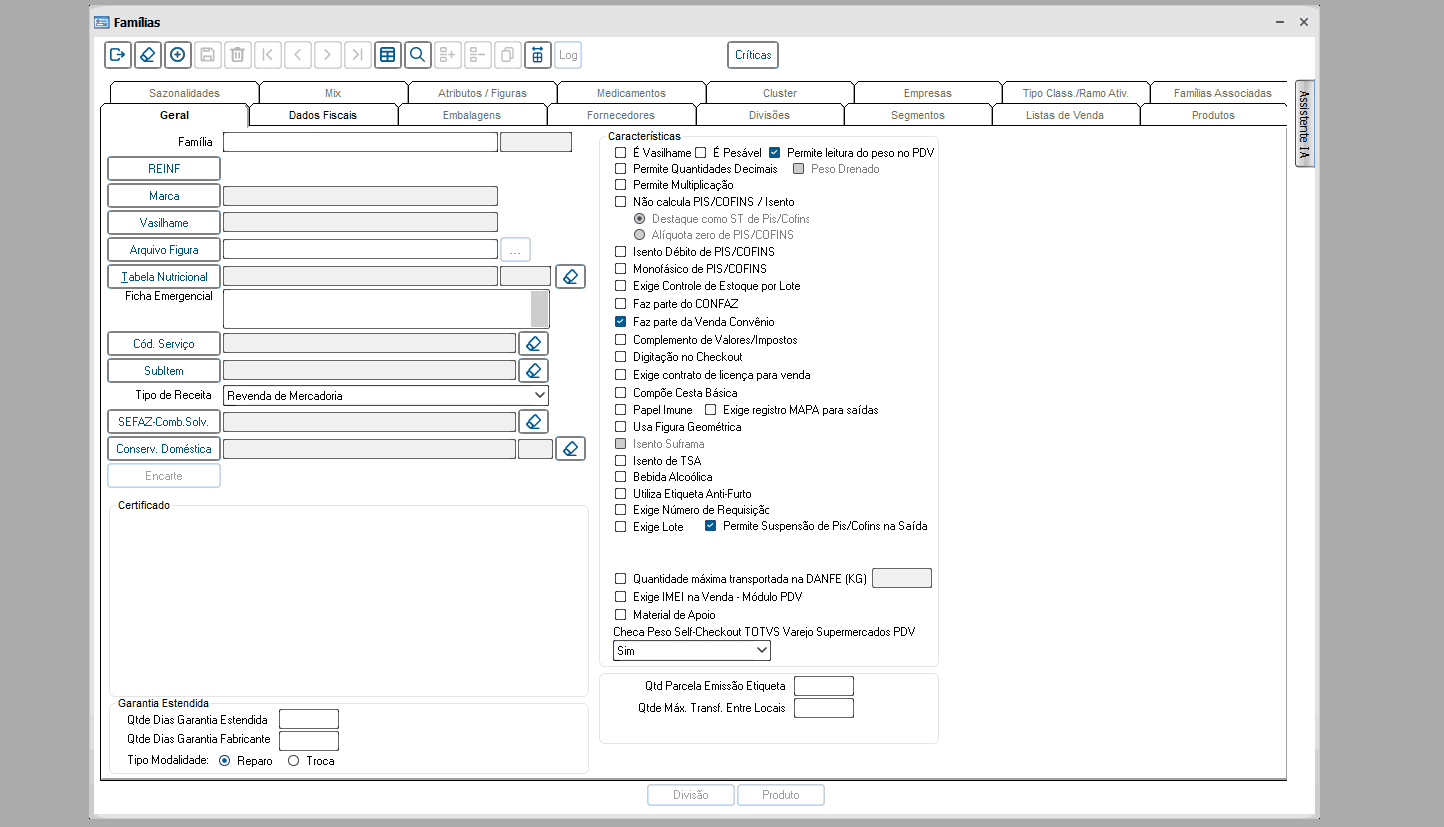The image size is (1444, 827).
Task: Open the table grid view icon
Action: [x=388, y=55]
